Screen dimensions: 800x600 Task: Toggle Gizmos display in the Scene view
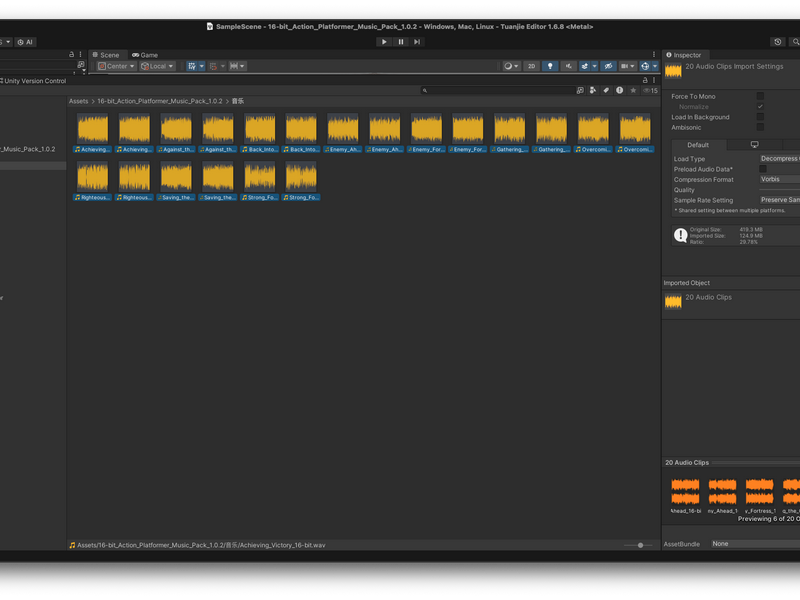(645, 66)
